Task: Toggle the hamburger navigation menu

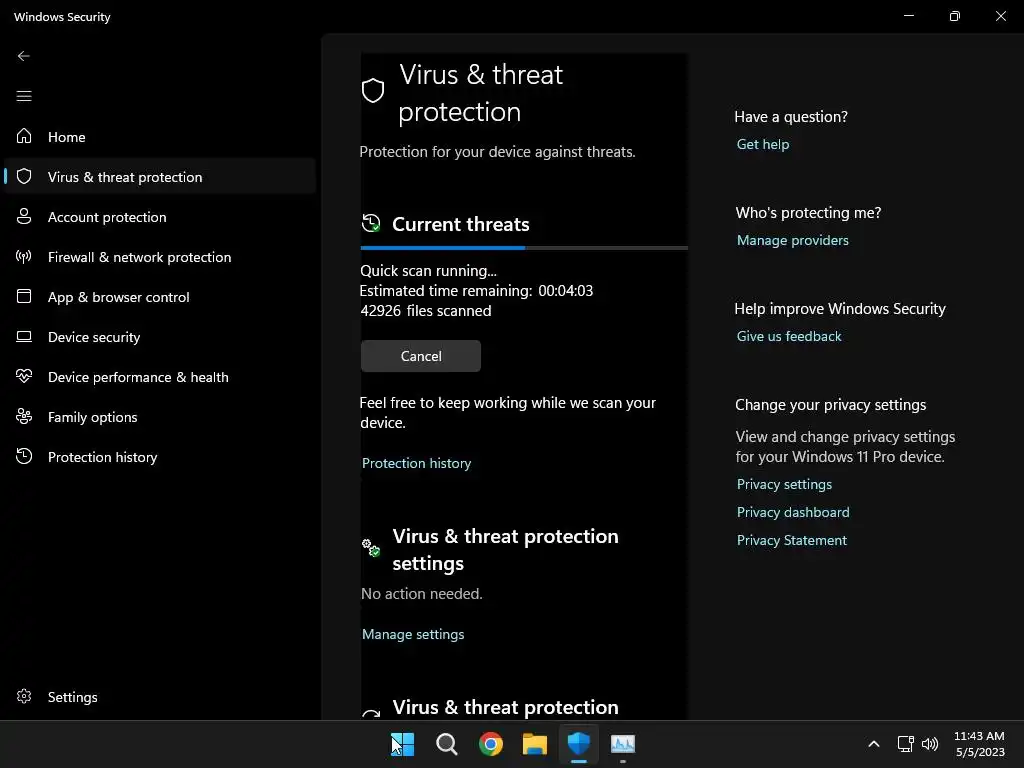Action: pyautogui.click(x=24, y=96)
